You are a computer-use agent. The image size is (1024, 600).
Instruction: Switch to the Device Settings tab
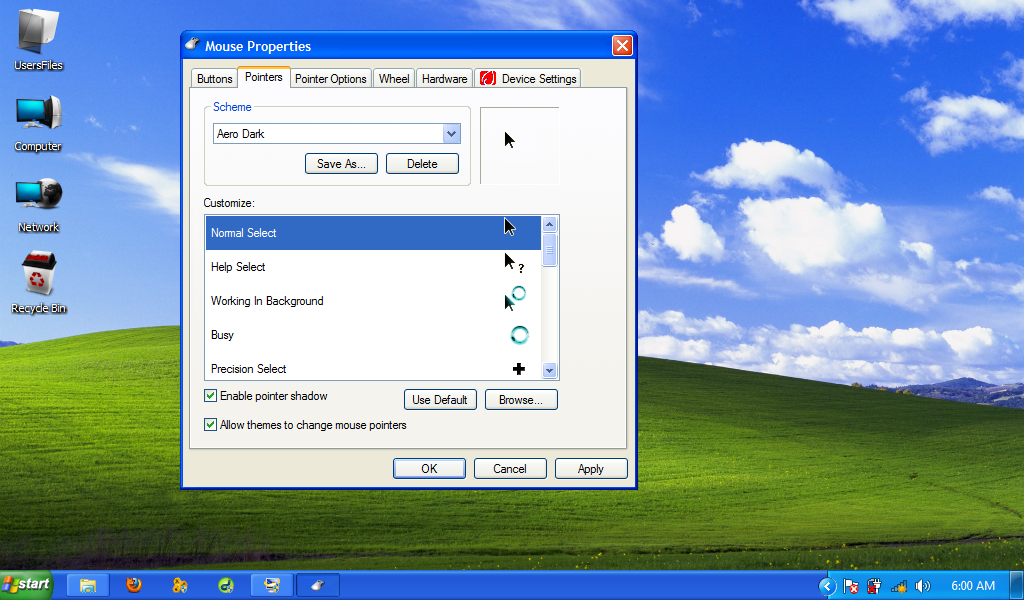click(x=528, y=78)
